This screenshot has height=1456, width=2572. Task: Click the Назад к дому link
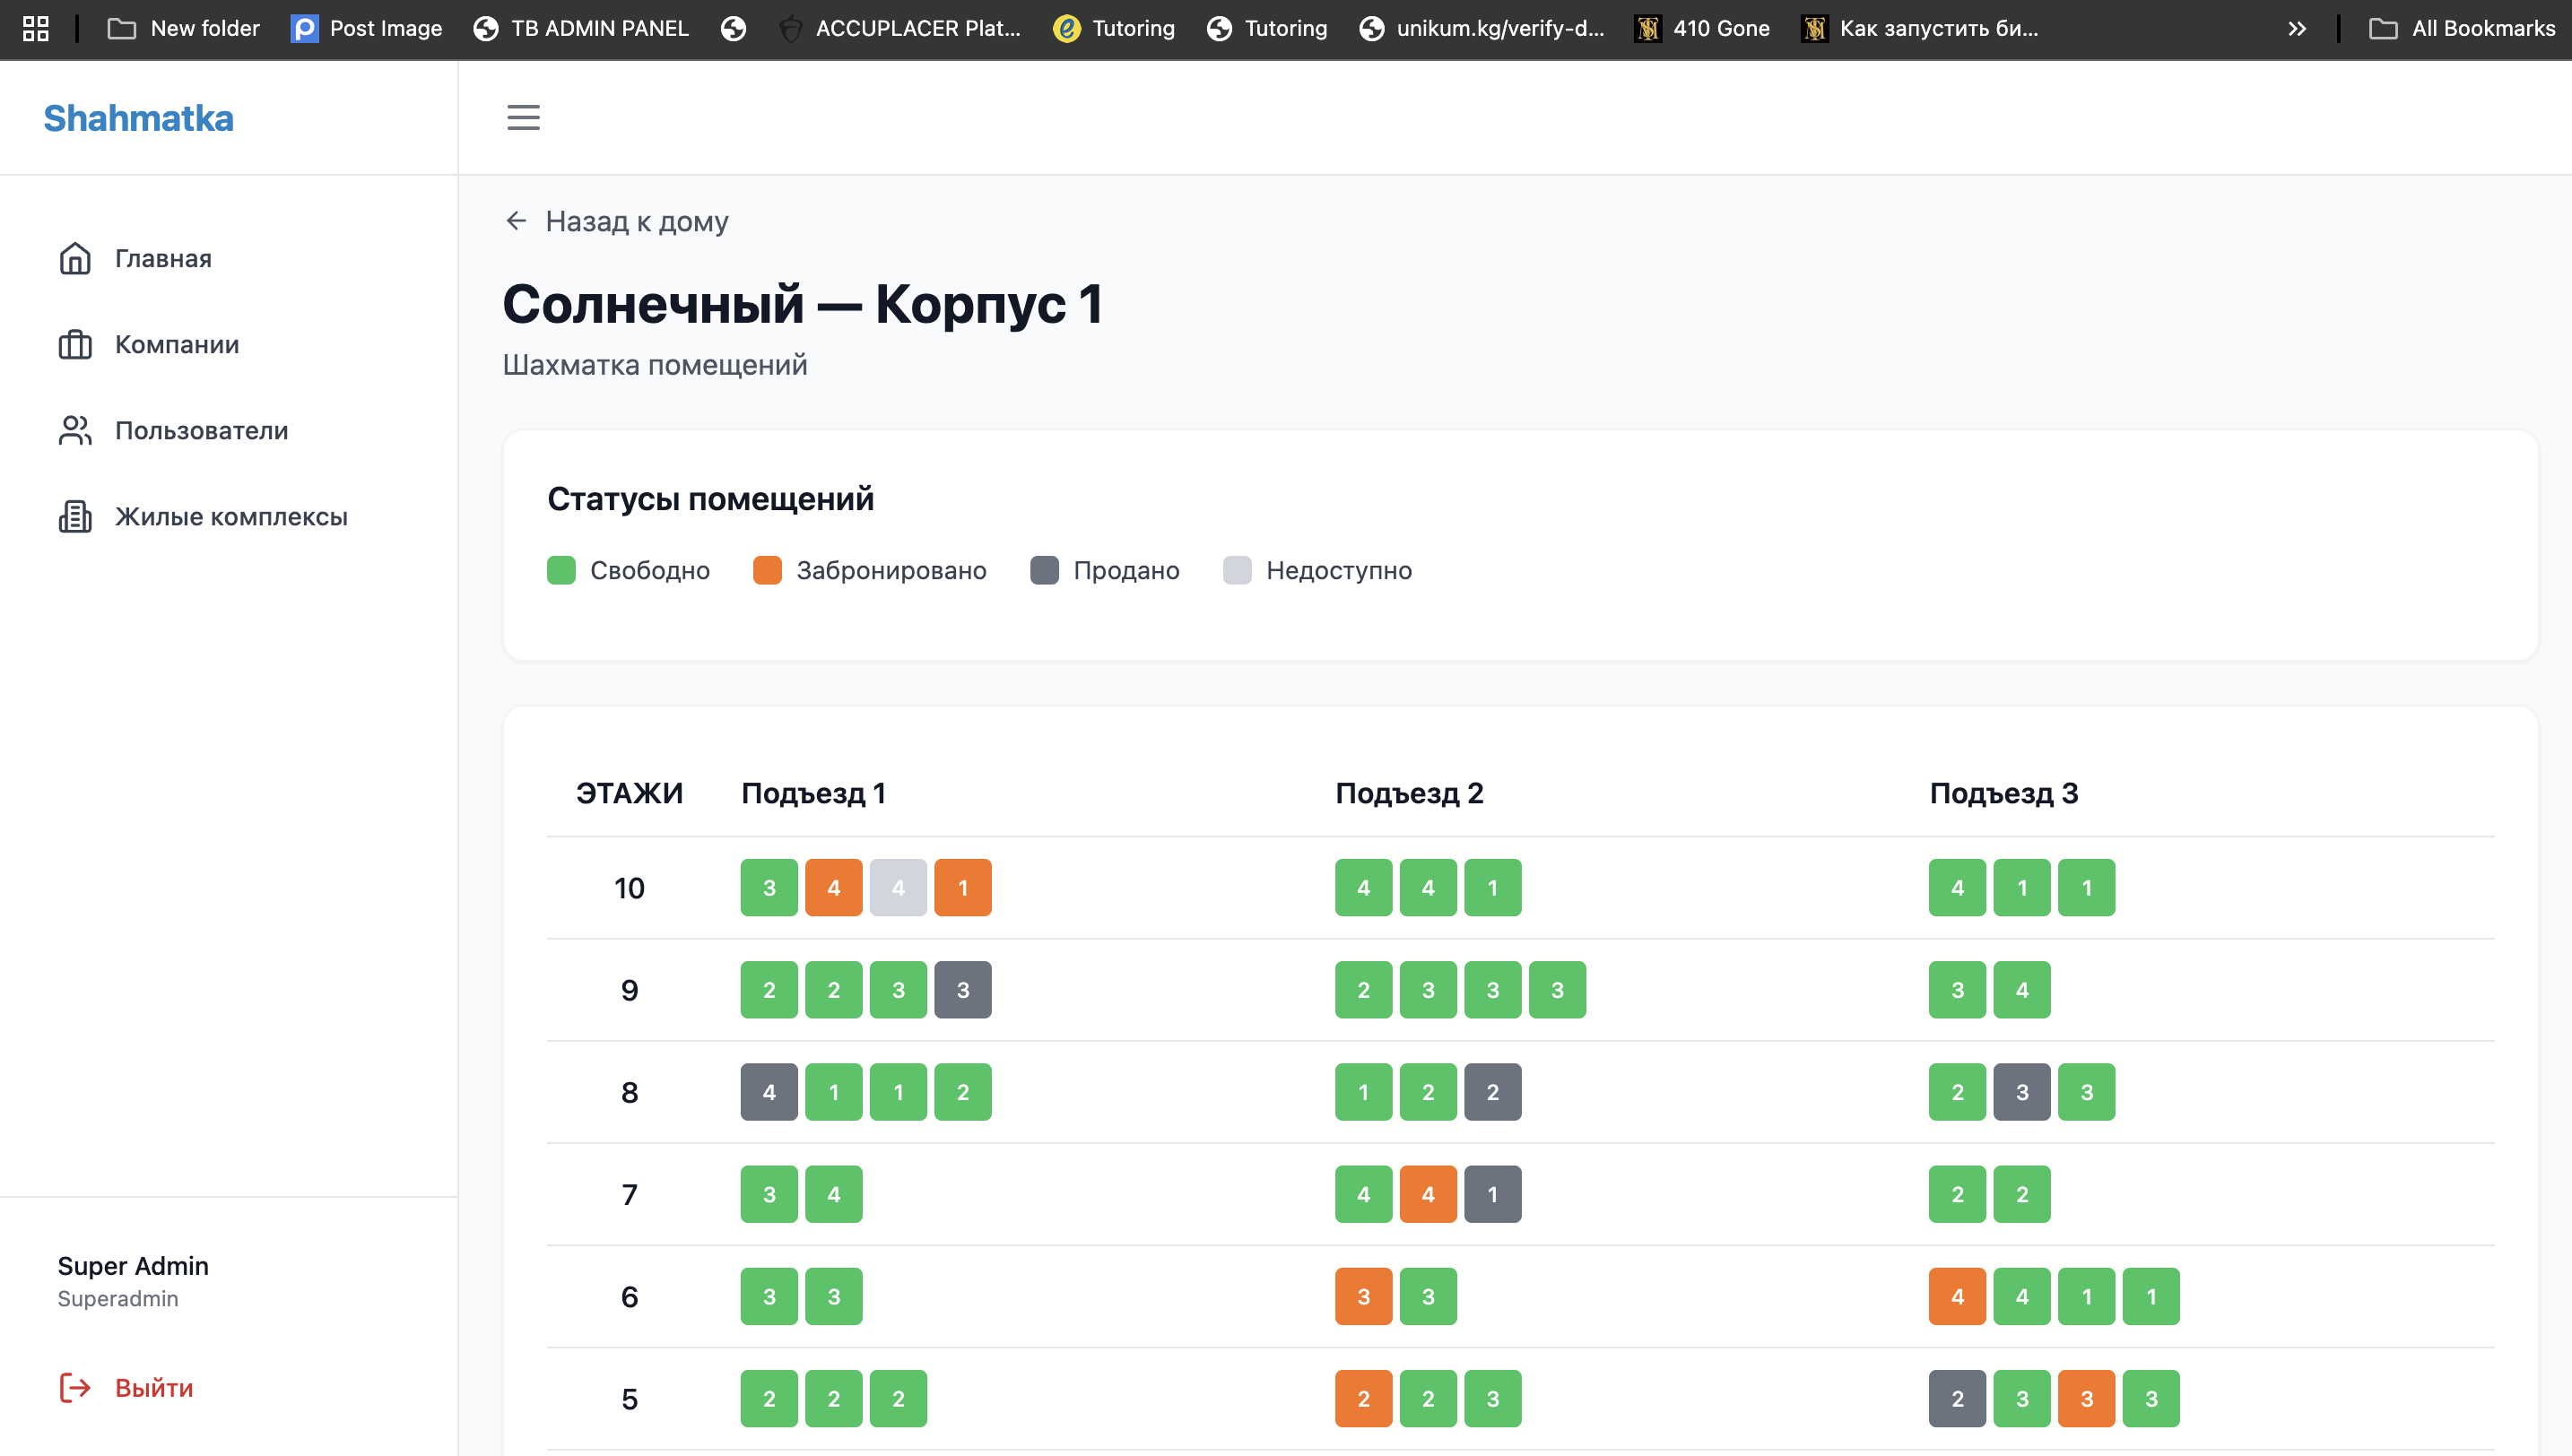(636, 221)
